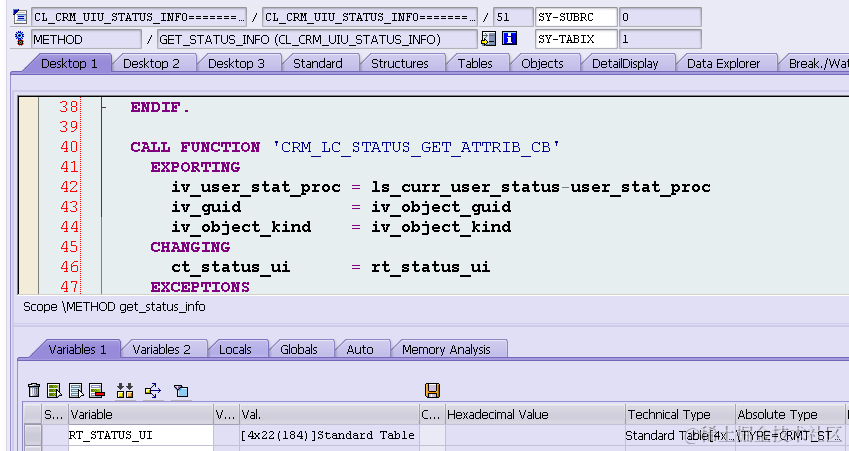Open the Break./Watchpoints tab
This screenshot has width=849, height=451.
pos(815,63)
